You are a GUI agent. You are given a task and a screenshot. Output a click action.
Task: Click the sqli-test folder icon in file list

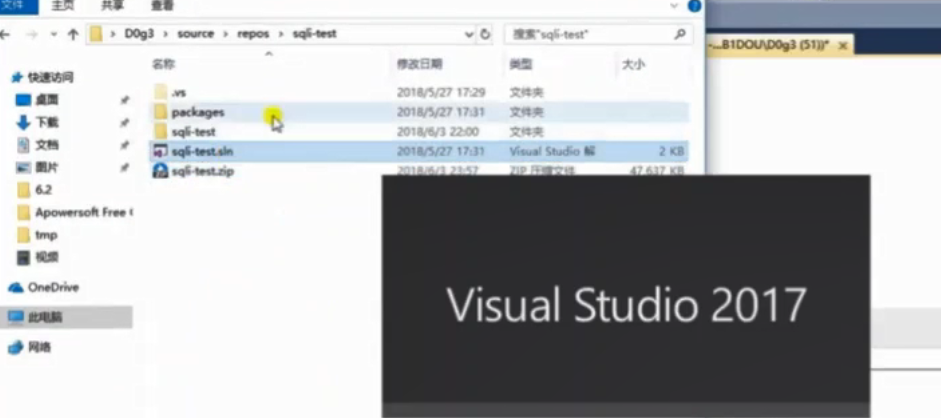(x=160, y=131)
